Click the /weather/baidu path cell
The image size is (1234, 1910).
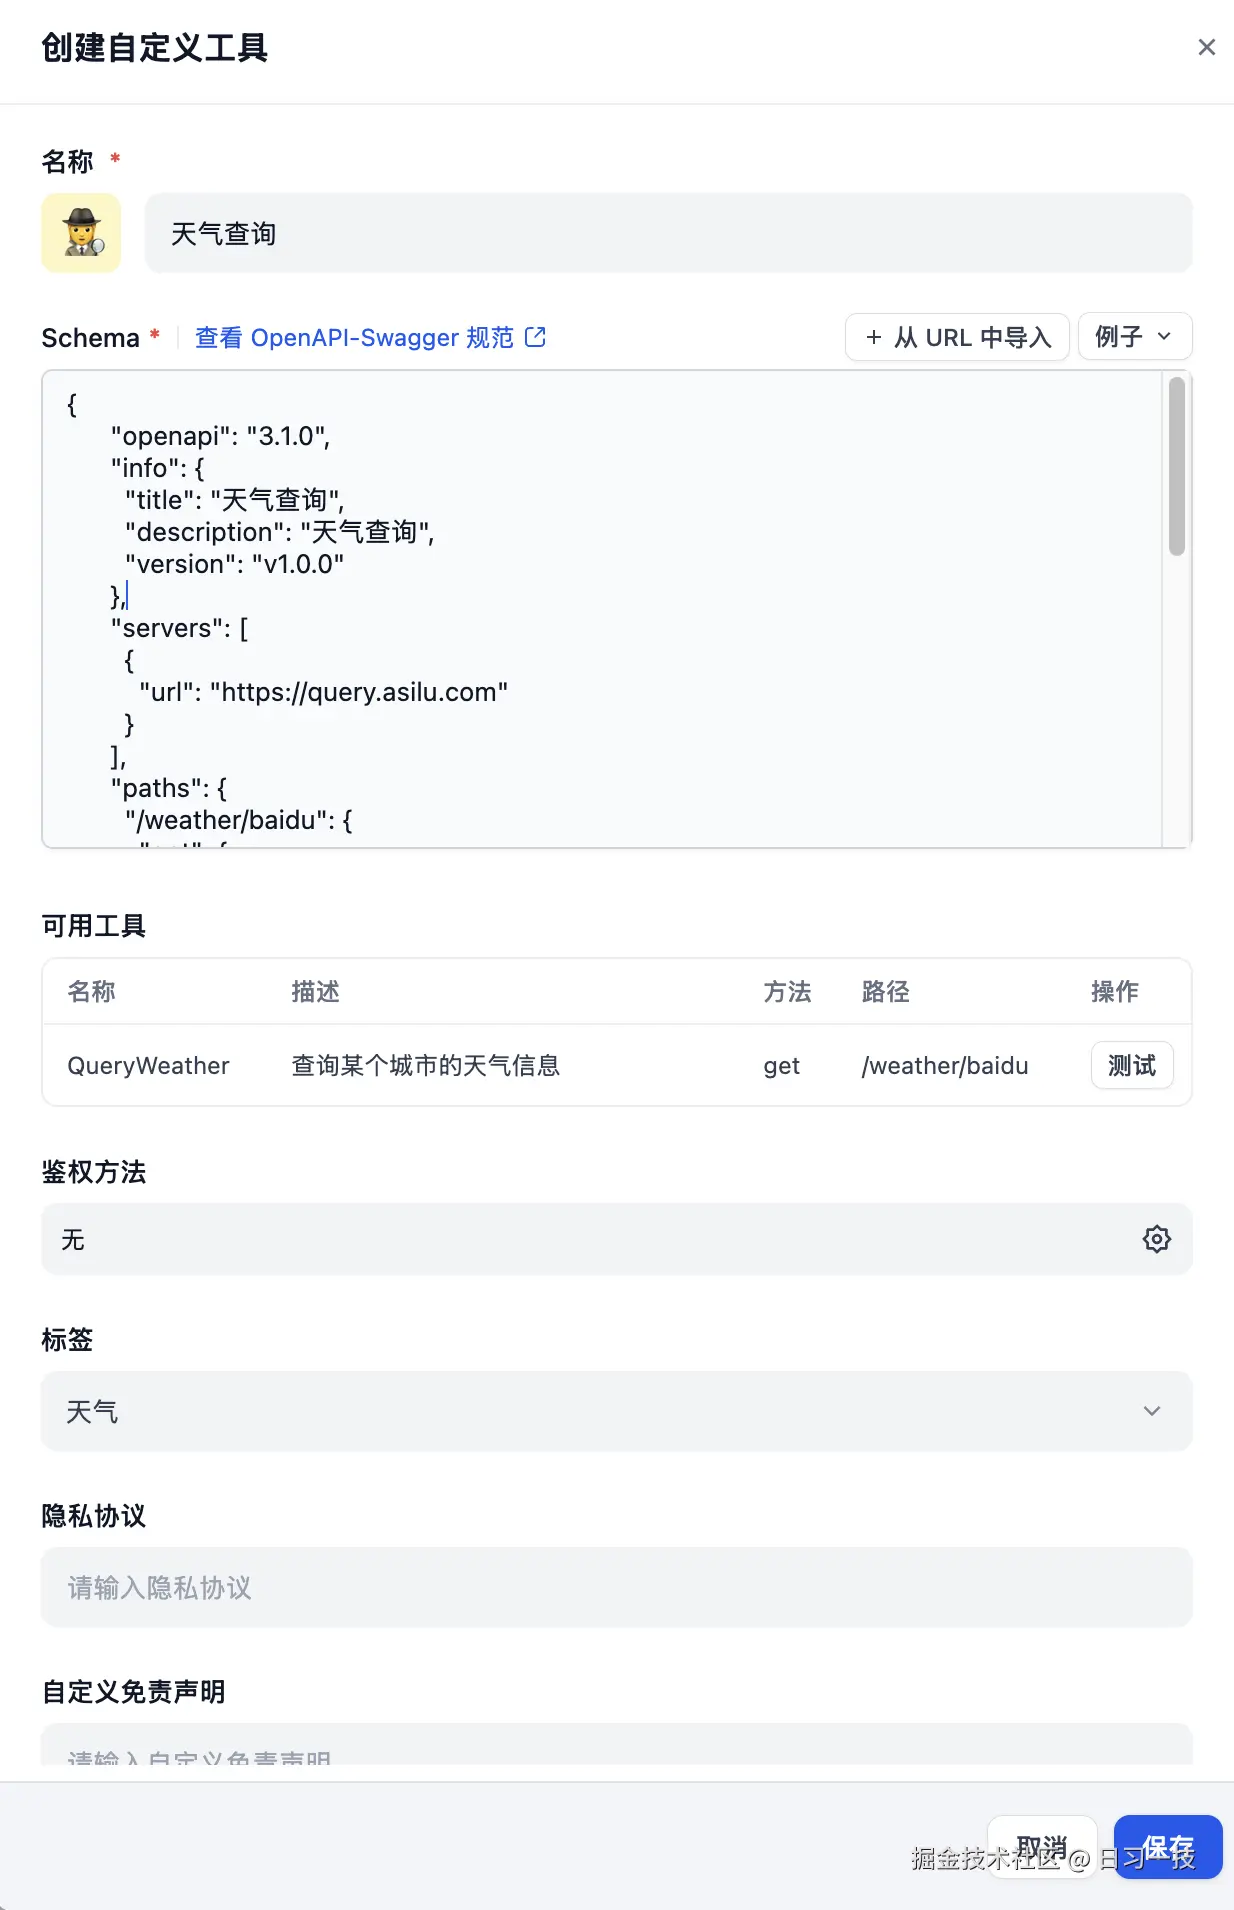point(944,1065)
